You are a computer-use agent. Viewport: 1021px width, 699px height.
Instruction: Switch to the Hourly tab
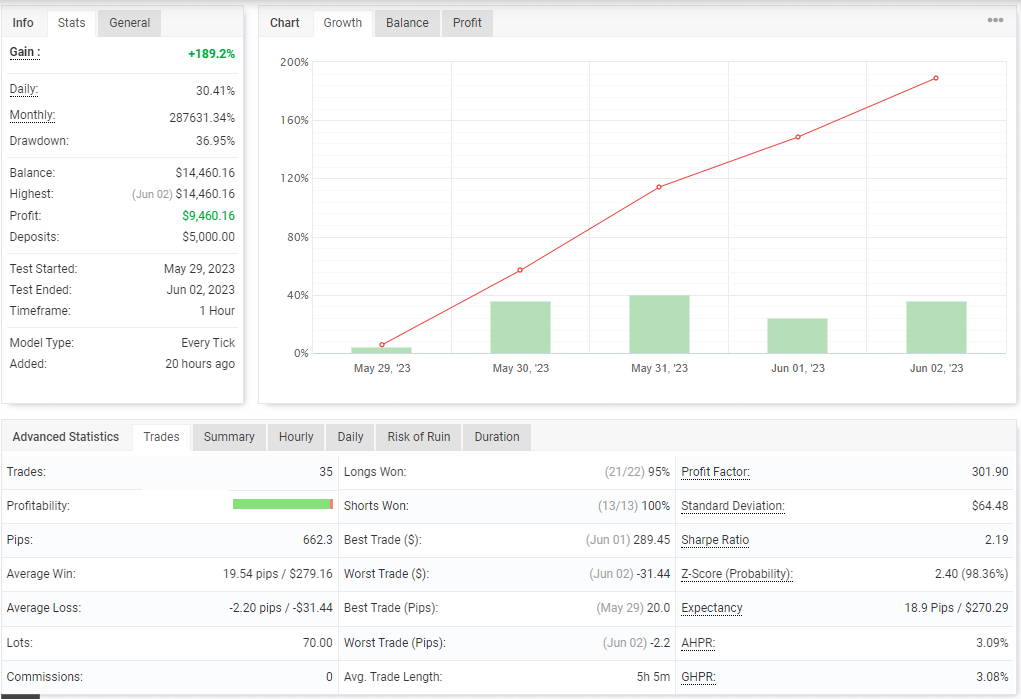(x=296, y=437)
